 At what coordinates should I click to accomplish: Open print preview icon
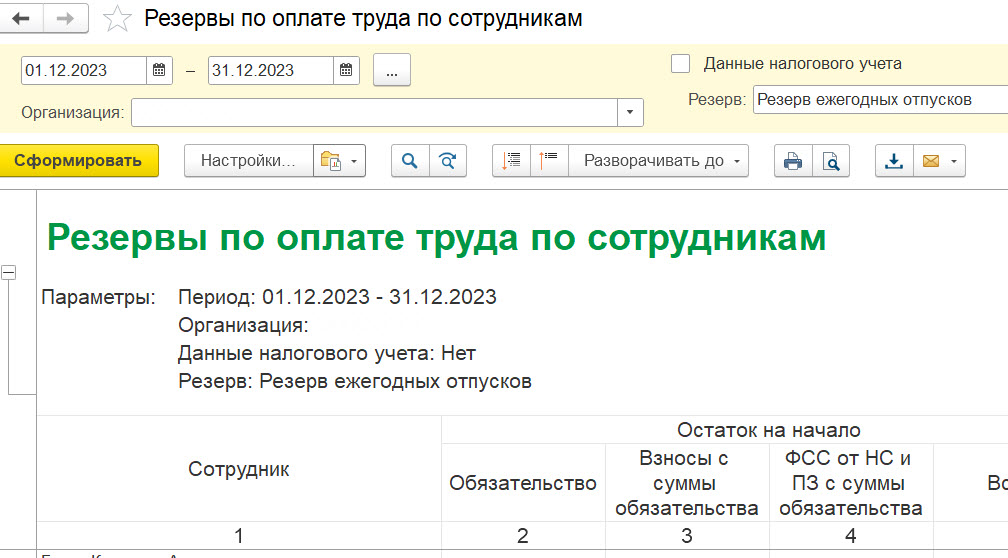click(x=830, y=160)
